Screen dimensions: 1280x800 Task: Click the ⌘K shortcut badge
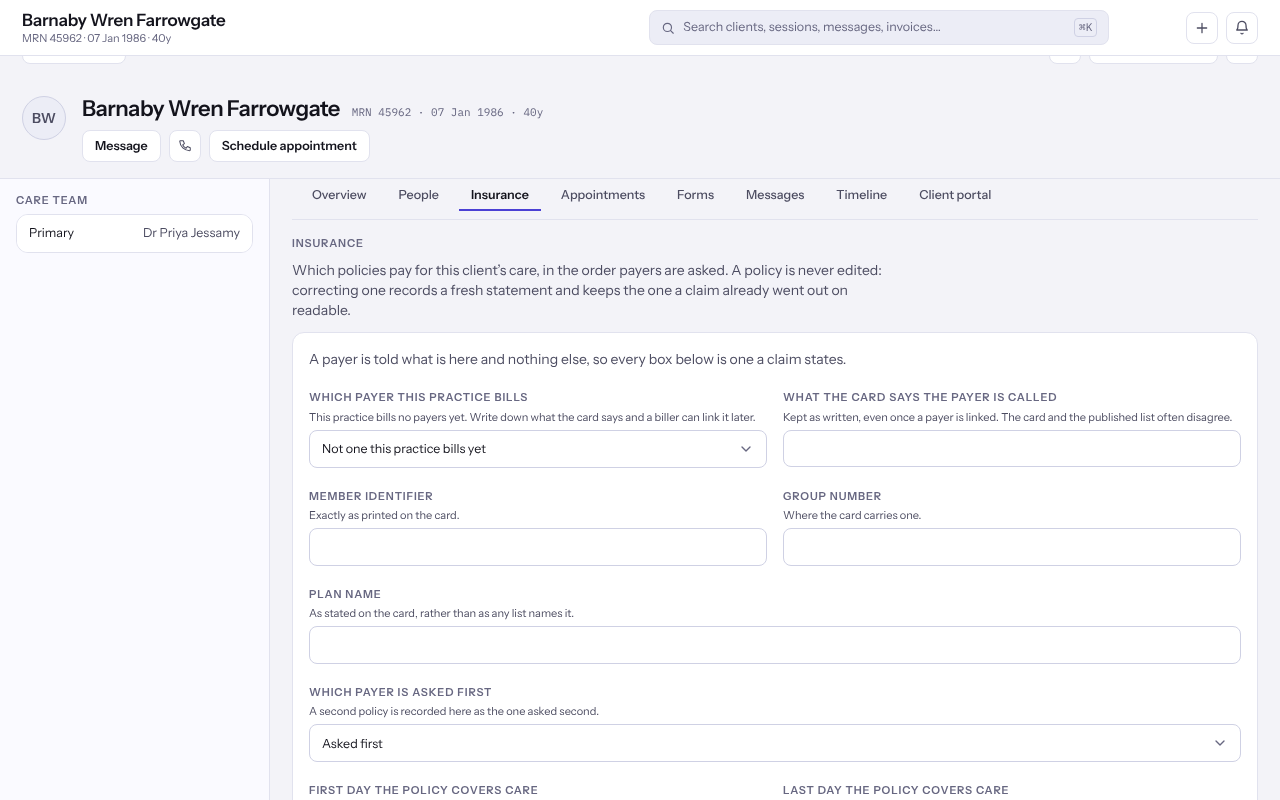tap(1085, 28)
